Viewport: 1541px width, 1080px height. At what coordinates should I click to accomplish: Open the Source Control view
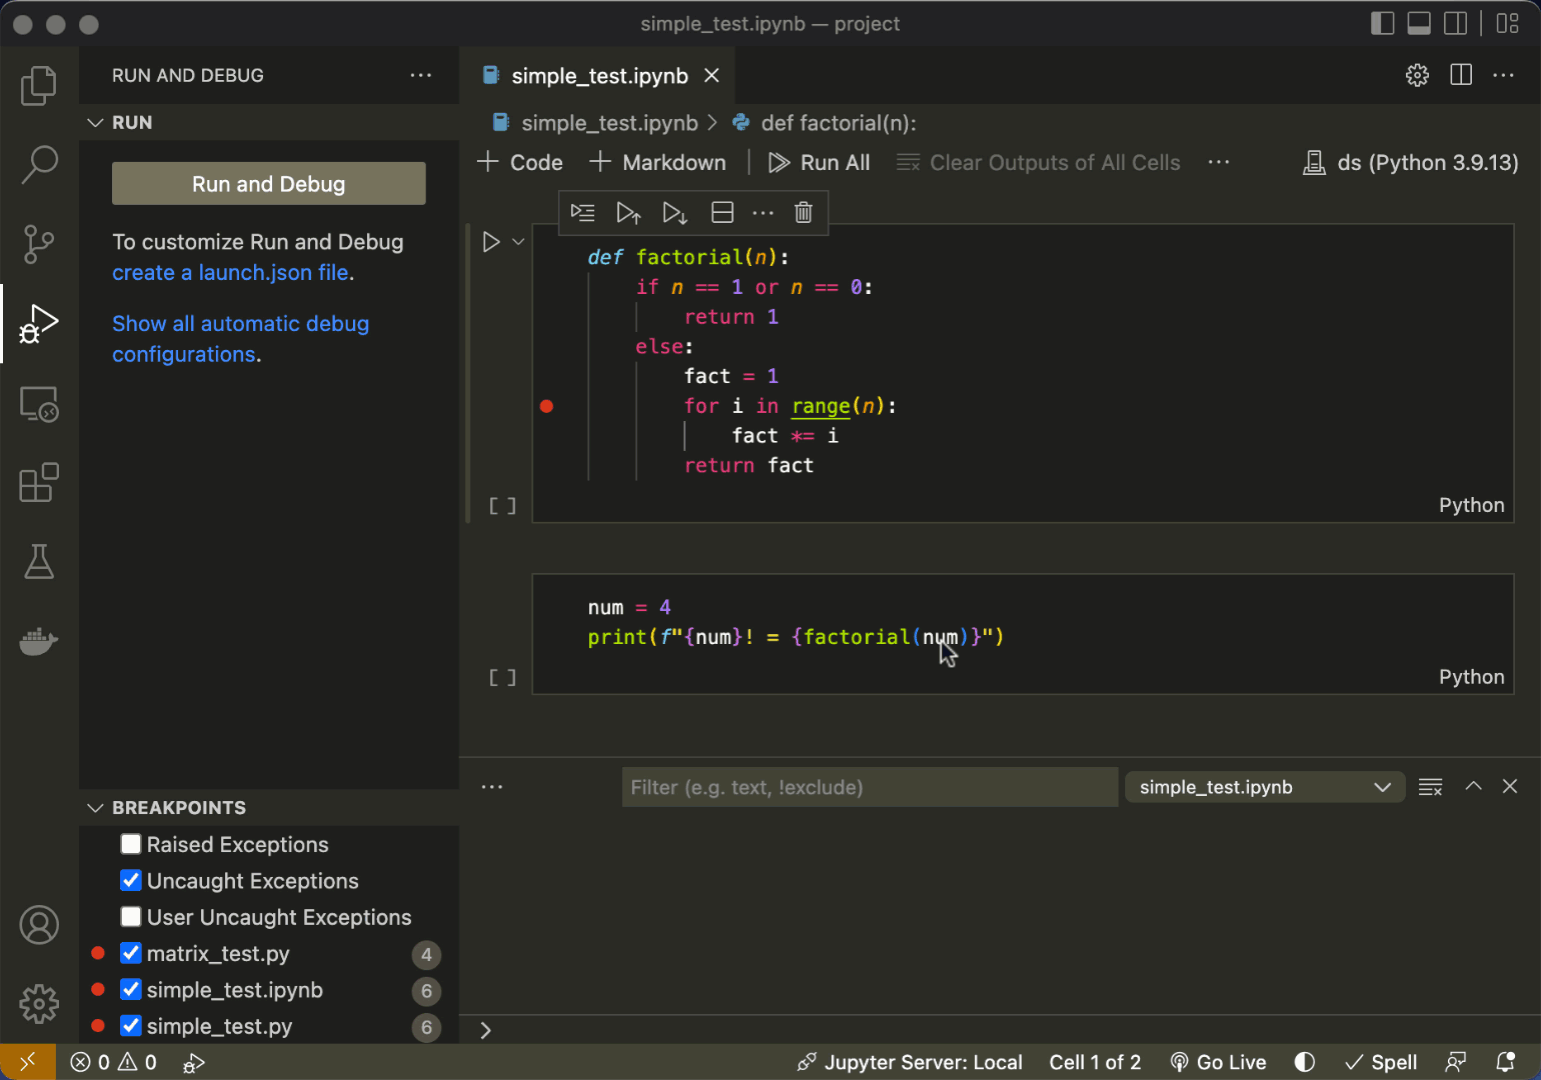pos(39,244)
